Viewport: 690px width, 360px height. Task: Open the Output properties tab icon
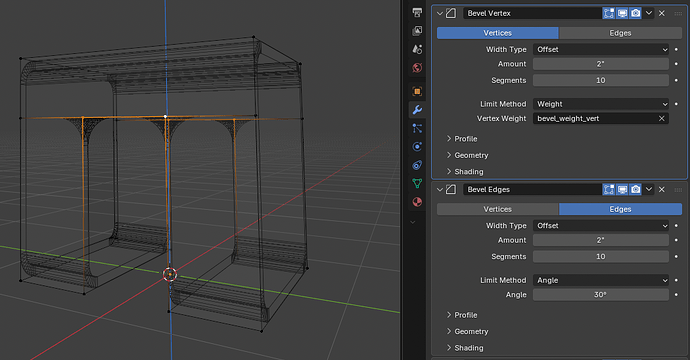click(x=417, y=12)
